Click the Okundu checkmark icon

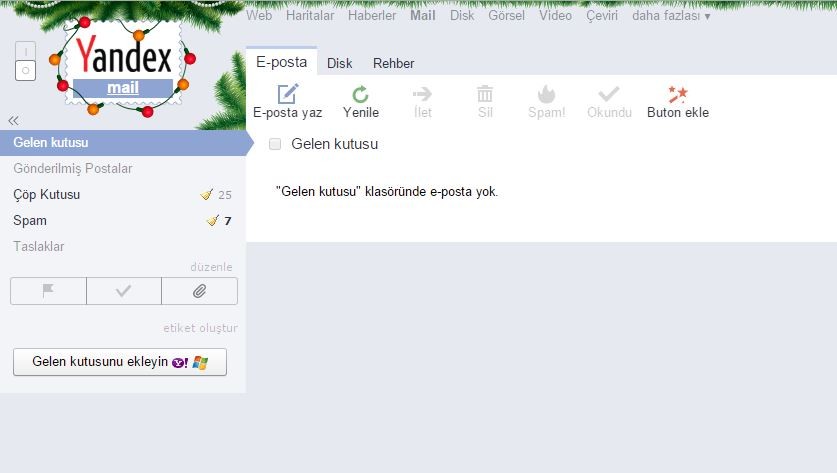click(x=609, y=94)
